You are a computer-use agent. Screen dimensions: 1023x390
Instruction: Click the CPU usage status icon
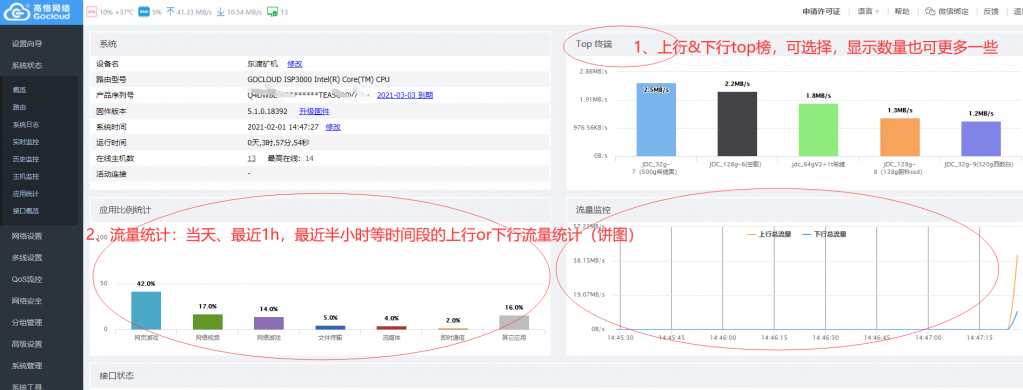[90, 12]
